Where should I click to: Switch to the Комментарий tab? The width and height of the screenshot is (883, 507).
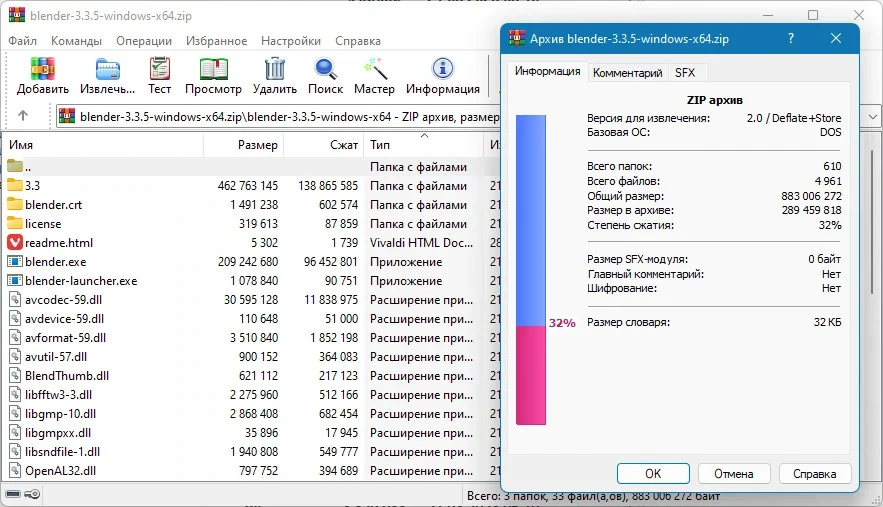(627, 73)
